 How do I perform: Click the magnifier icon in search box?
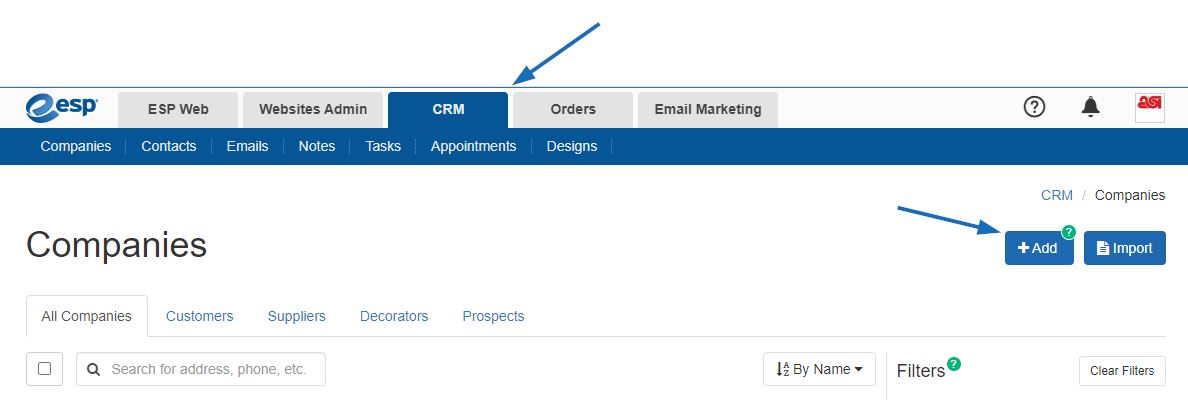(x=94, y=370)
